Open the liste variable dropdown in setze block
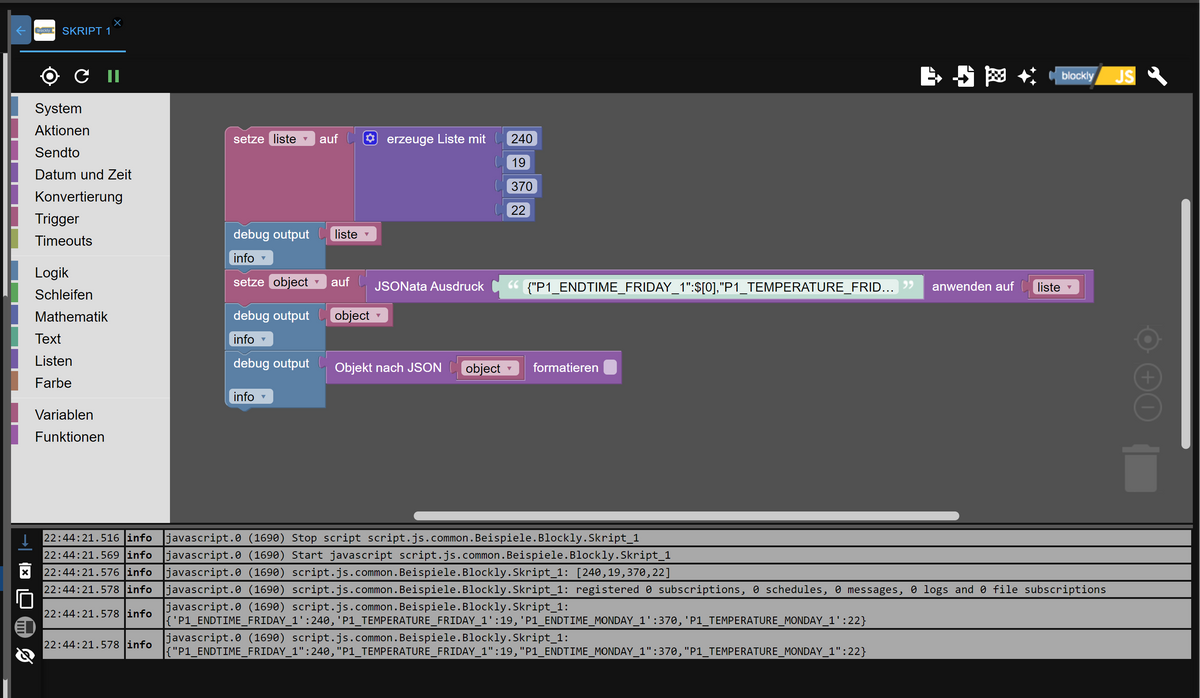Image resolution: width=1200 pixels, height=698 pixels. click(x=292, y=139)
